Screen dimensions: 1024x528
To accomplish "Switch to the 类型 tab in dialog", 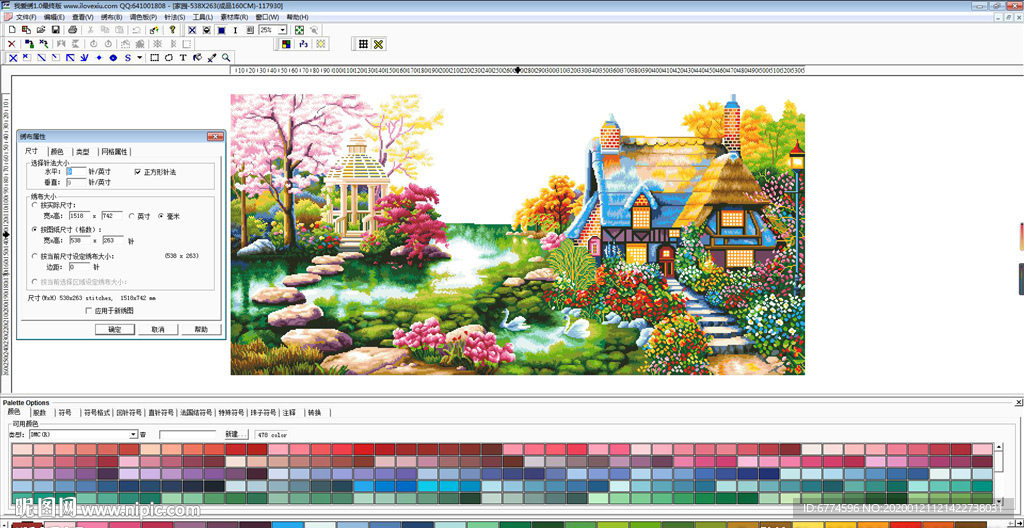I will point(82,152).
